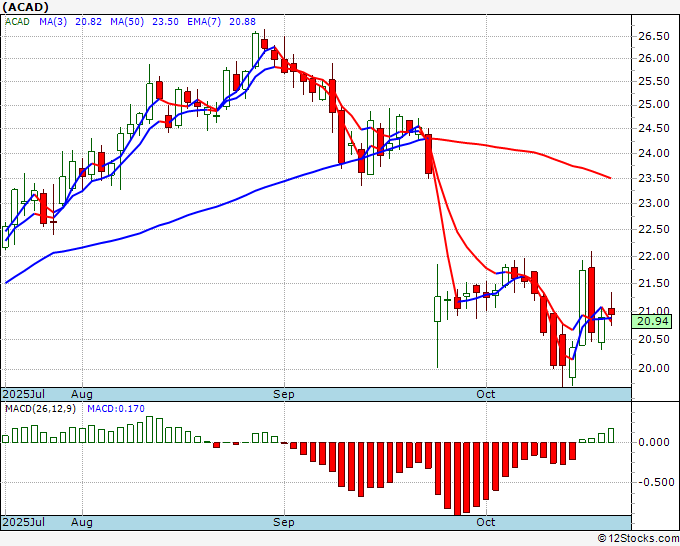Click 2025Jul on the price chart date axis

pos(24,394)
